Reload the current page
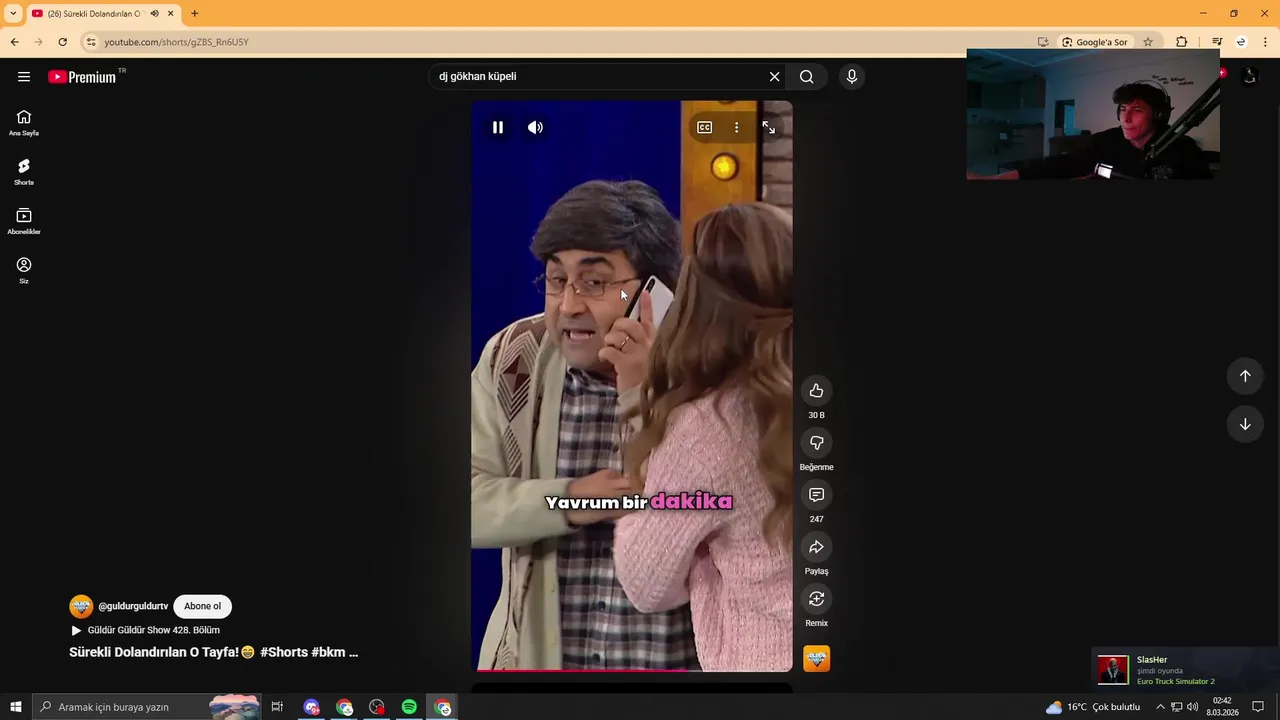The width and height of the screenshot is (1280, 720). (62, 42)
